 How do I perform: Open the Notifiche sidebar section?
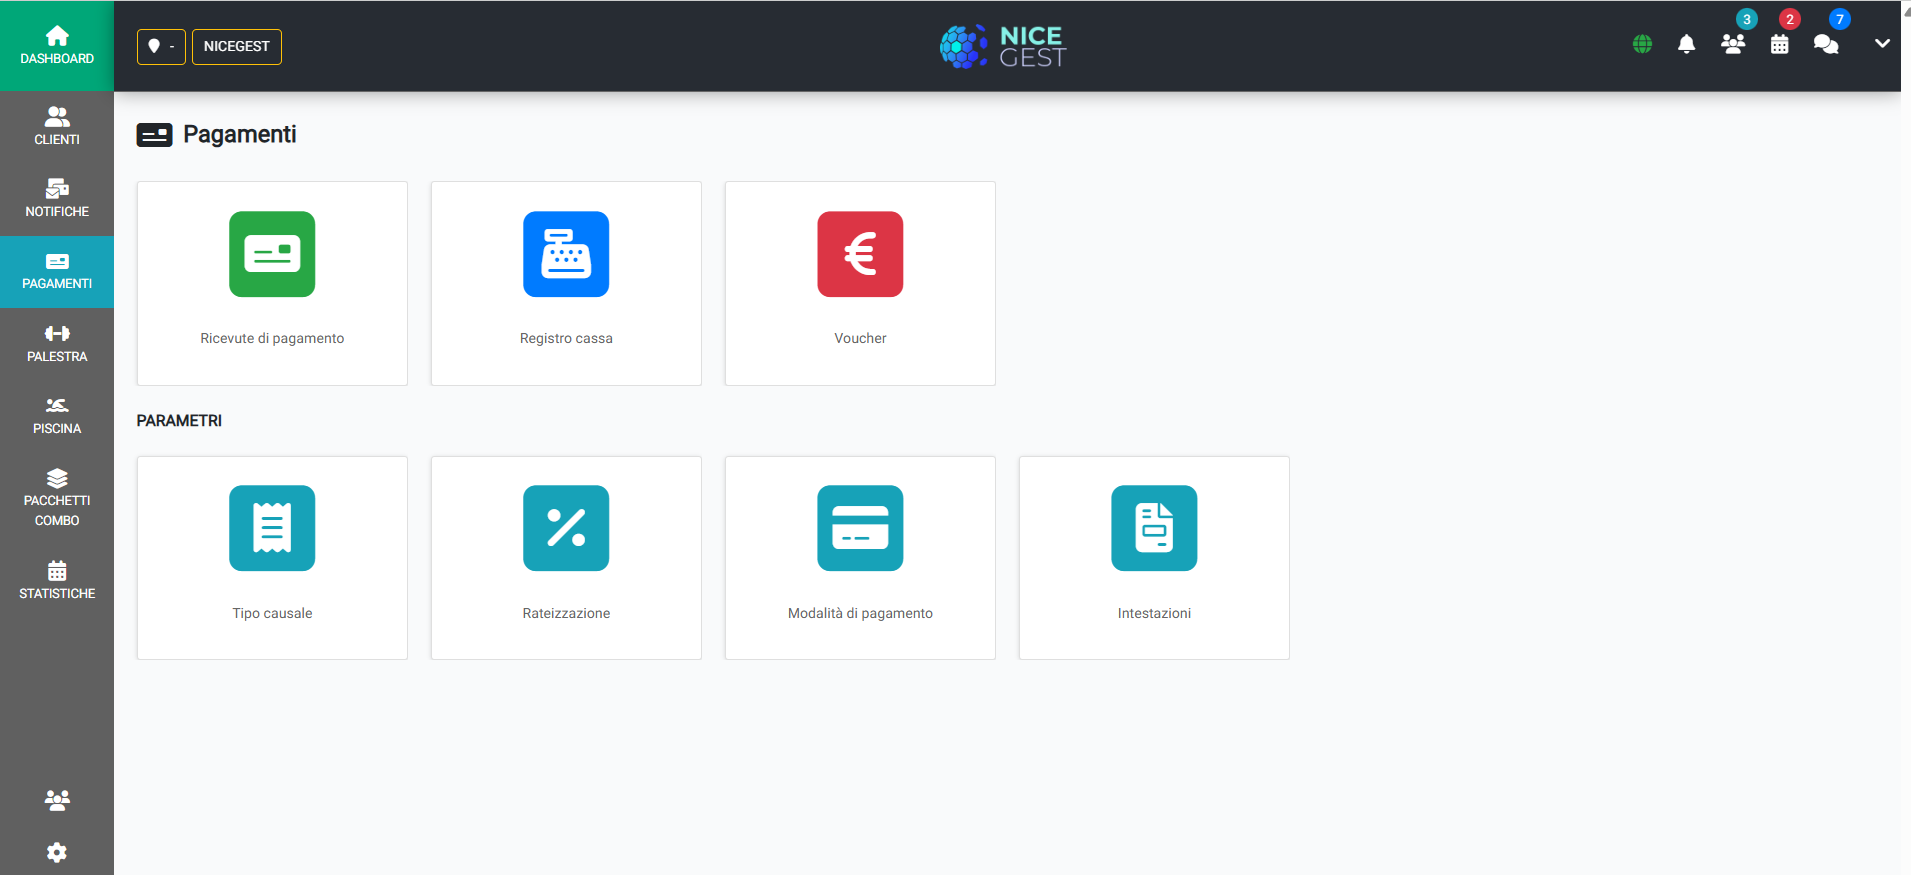pyautogui.click(x=57, y=199)
